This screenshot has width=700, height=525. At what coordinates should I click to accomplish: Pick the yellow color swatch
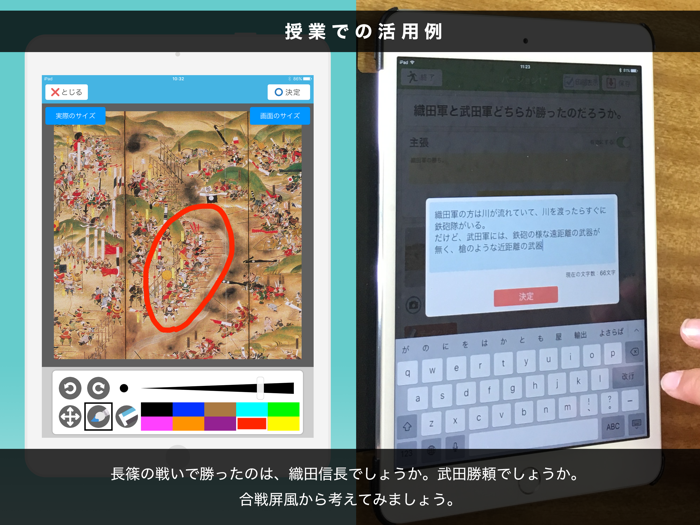283,424
